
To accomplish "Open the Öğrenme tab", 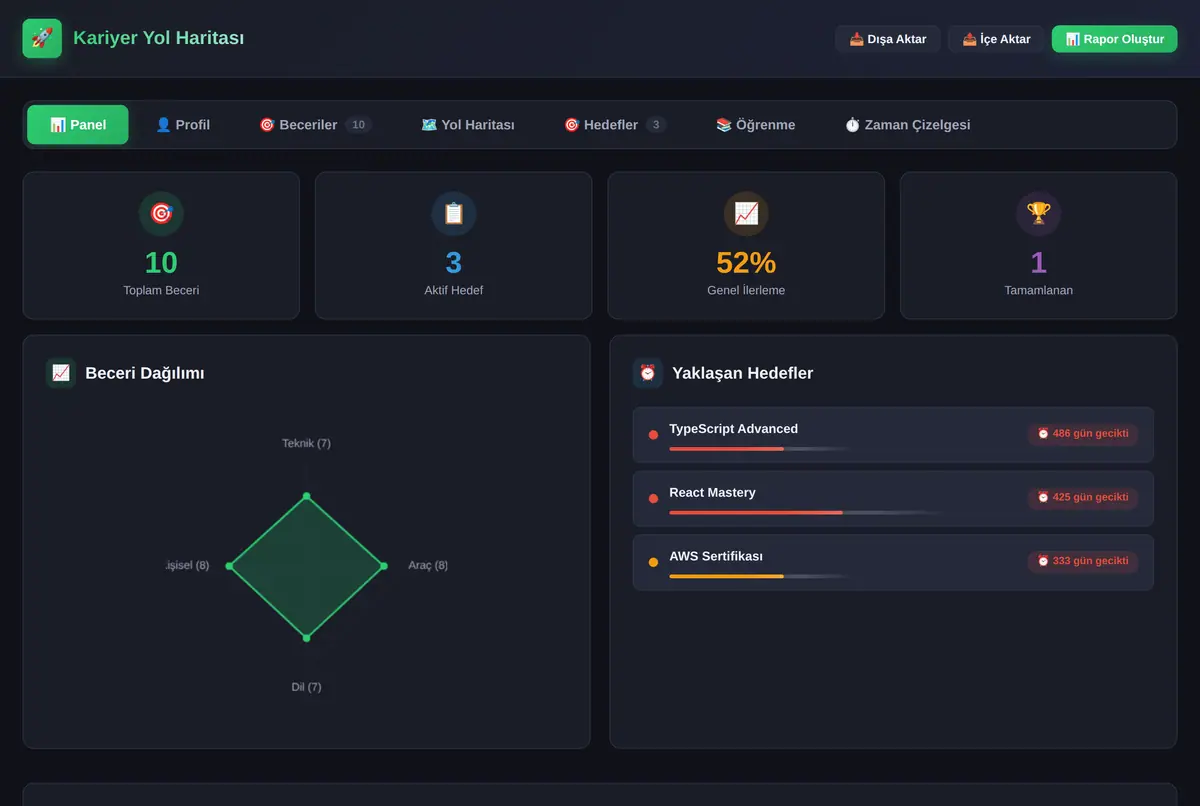I will pyautogui.click(x=756, y=125).
